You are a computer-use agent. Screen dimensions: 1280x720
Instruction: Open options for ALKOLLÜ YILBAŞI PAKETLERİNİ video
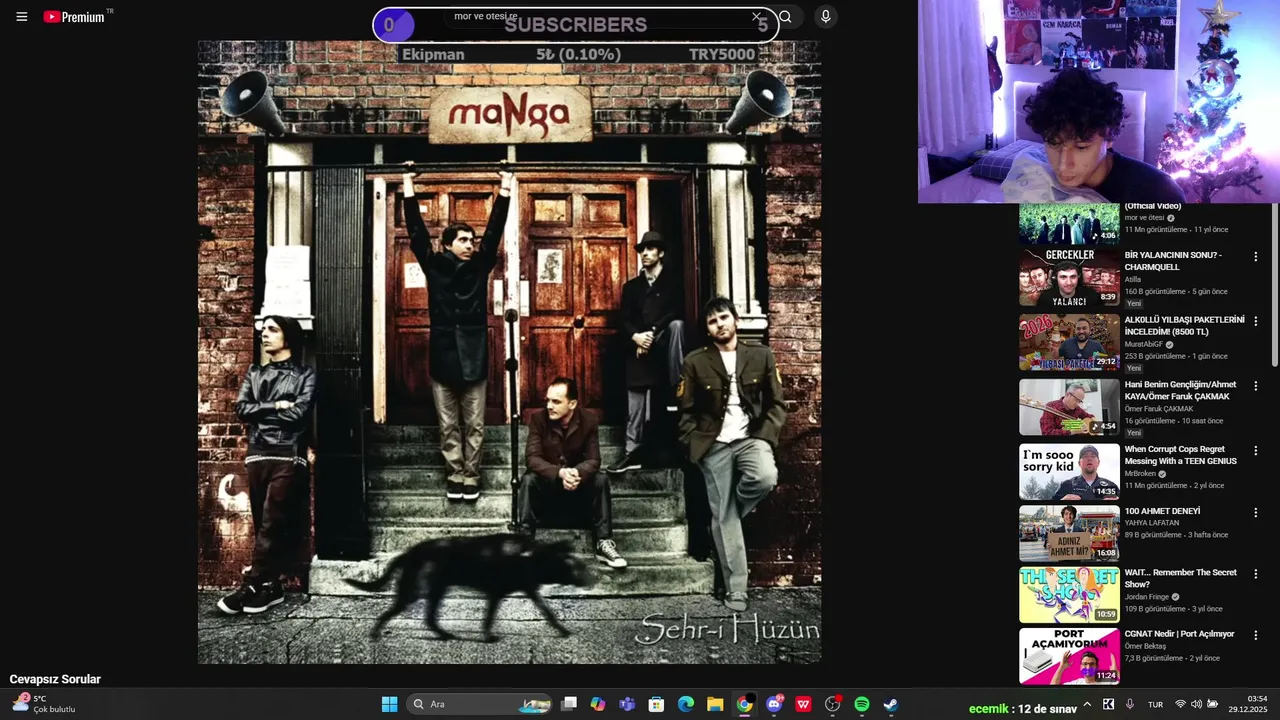click(x=1256, y=322)
